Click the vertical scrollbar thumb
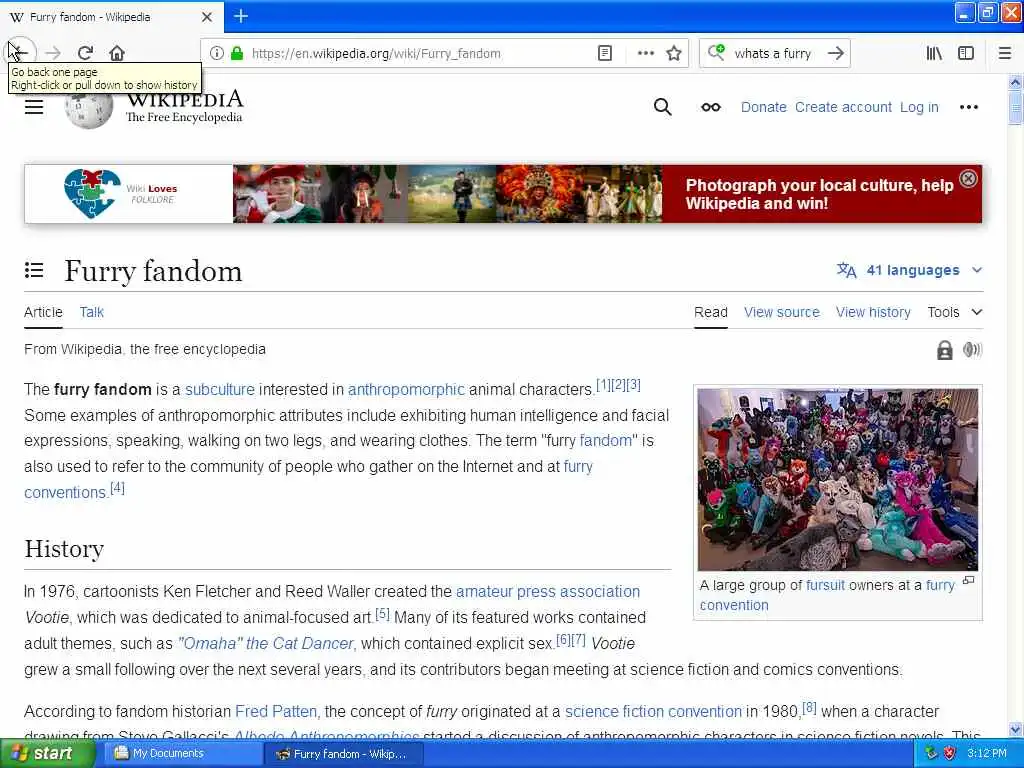This screenshot has width=1024, height=768. 1015,108
